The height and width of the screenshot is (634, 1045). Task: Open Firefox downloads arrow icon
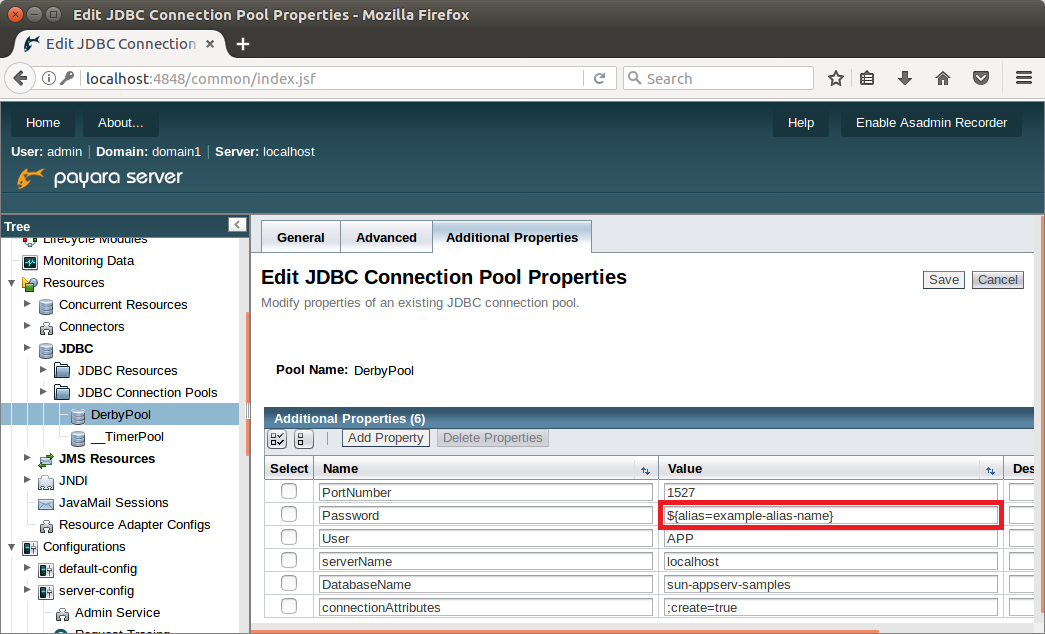[x=904, y=78]
